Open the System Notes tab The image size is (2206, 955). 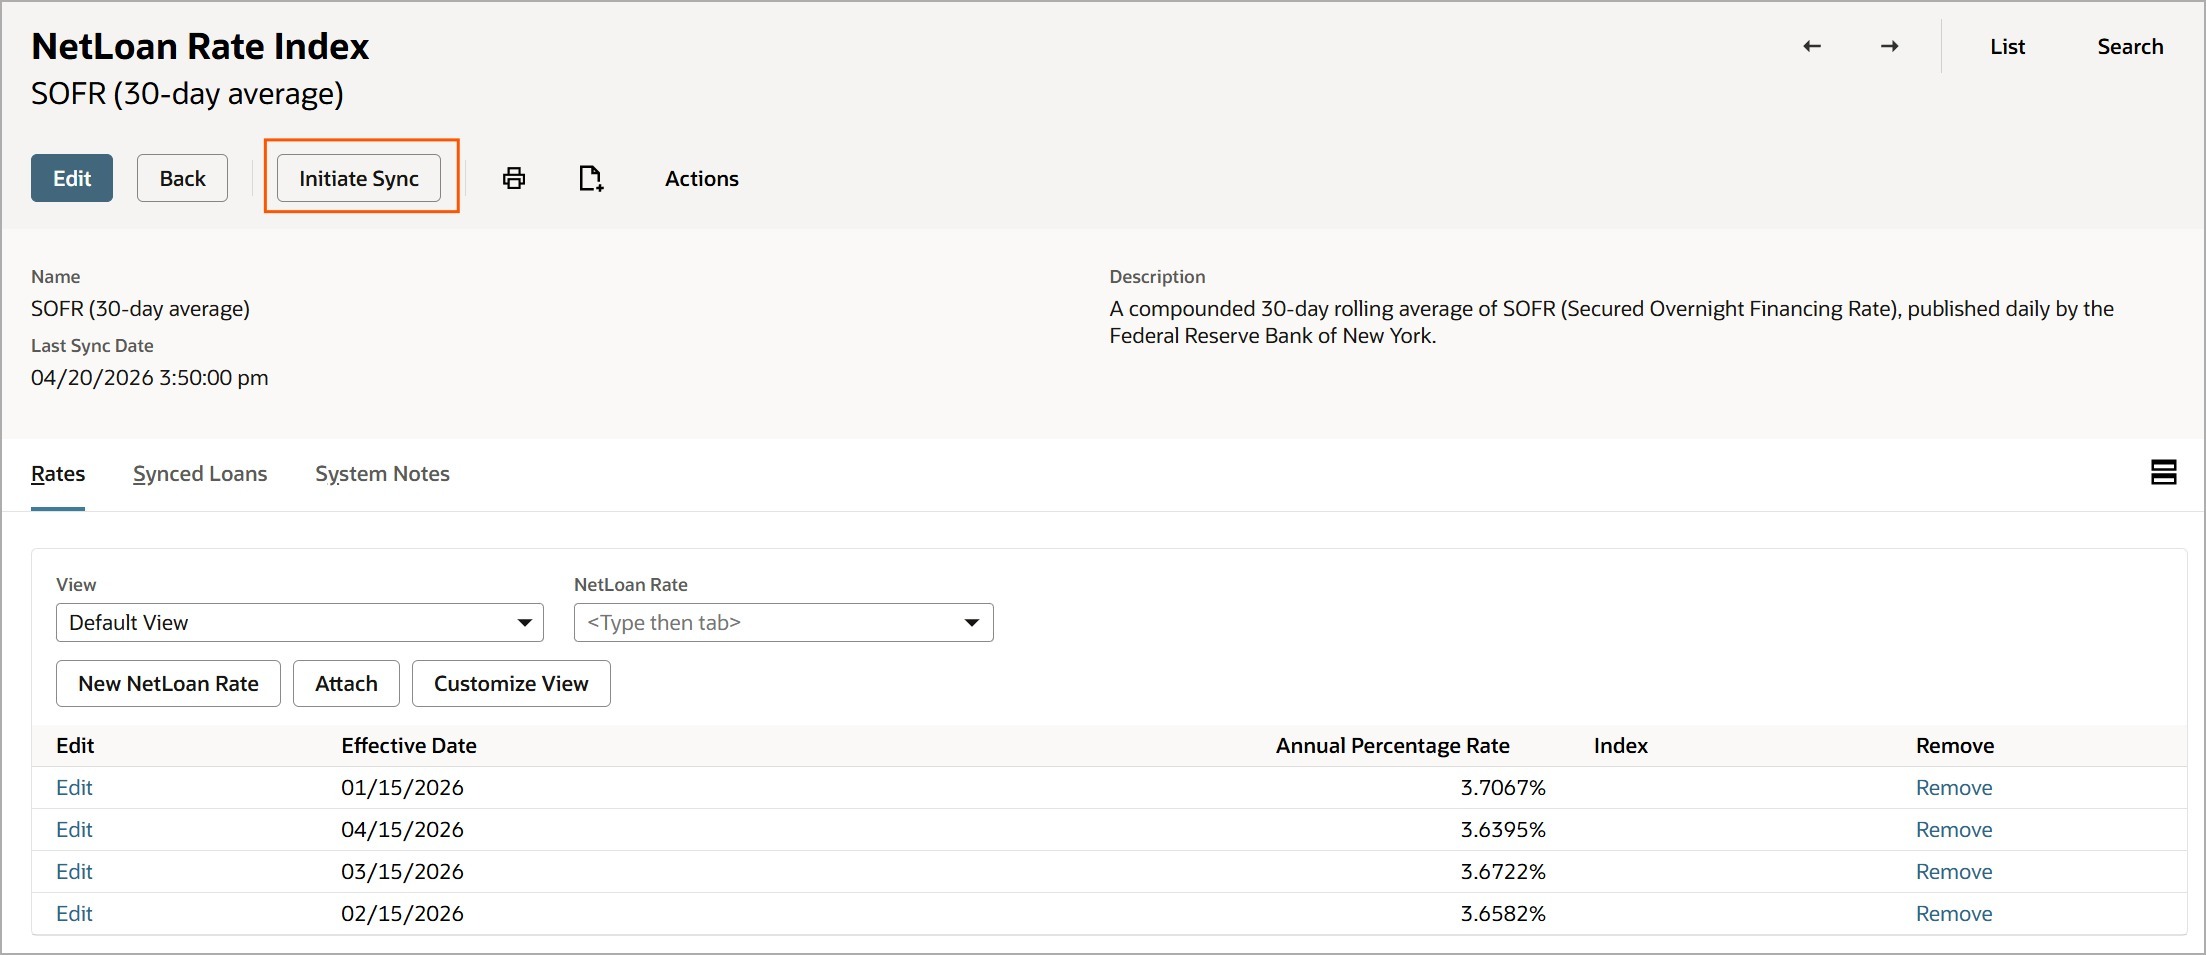tap(382, 474)
